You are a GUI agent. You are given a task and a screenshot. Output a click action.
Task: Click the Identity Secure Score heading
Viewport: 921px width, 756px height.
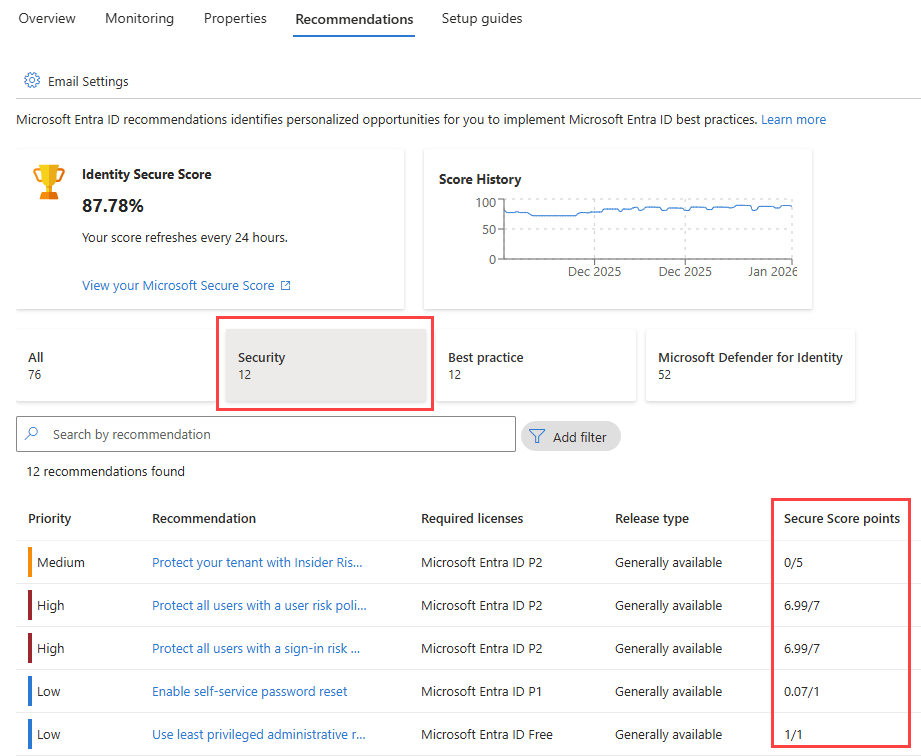(147, 174)
